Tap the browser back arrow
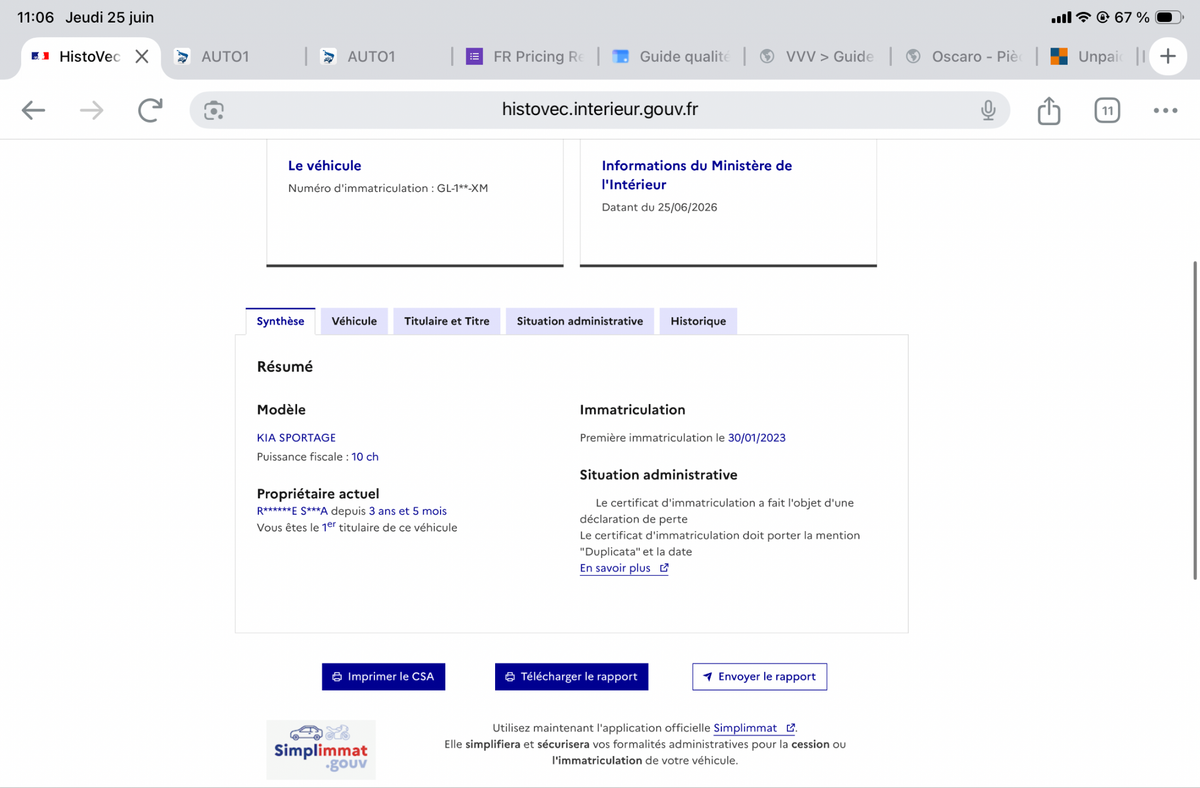 pos(34,110)
